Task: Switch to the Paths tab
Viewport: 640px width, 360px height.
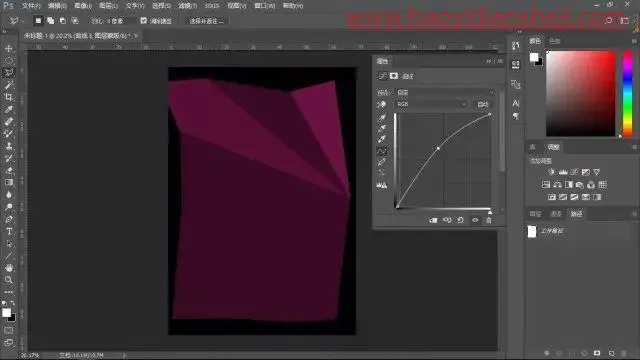Action: pos(576,214)
